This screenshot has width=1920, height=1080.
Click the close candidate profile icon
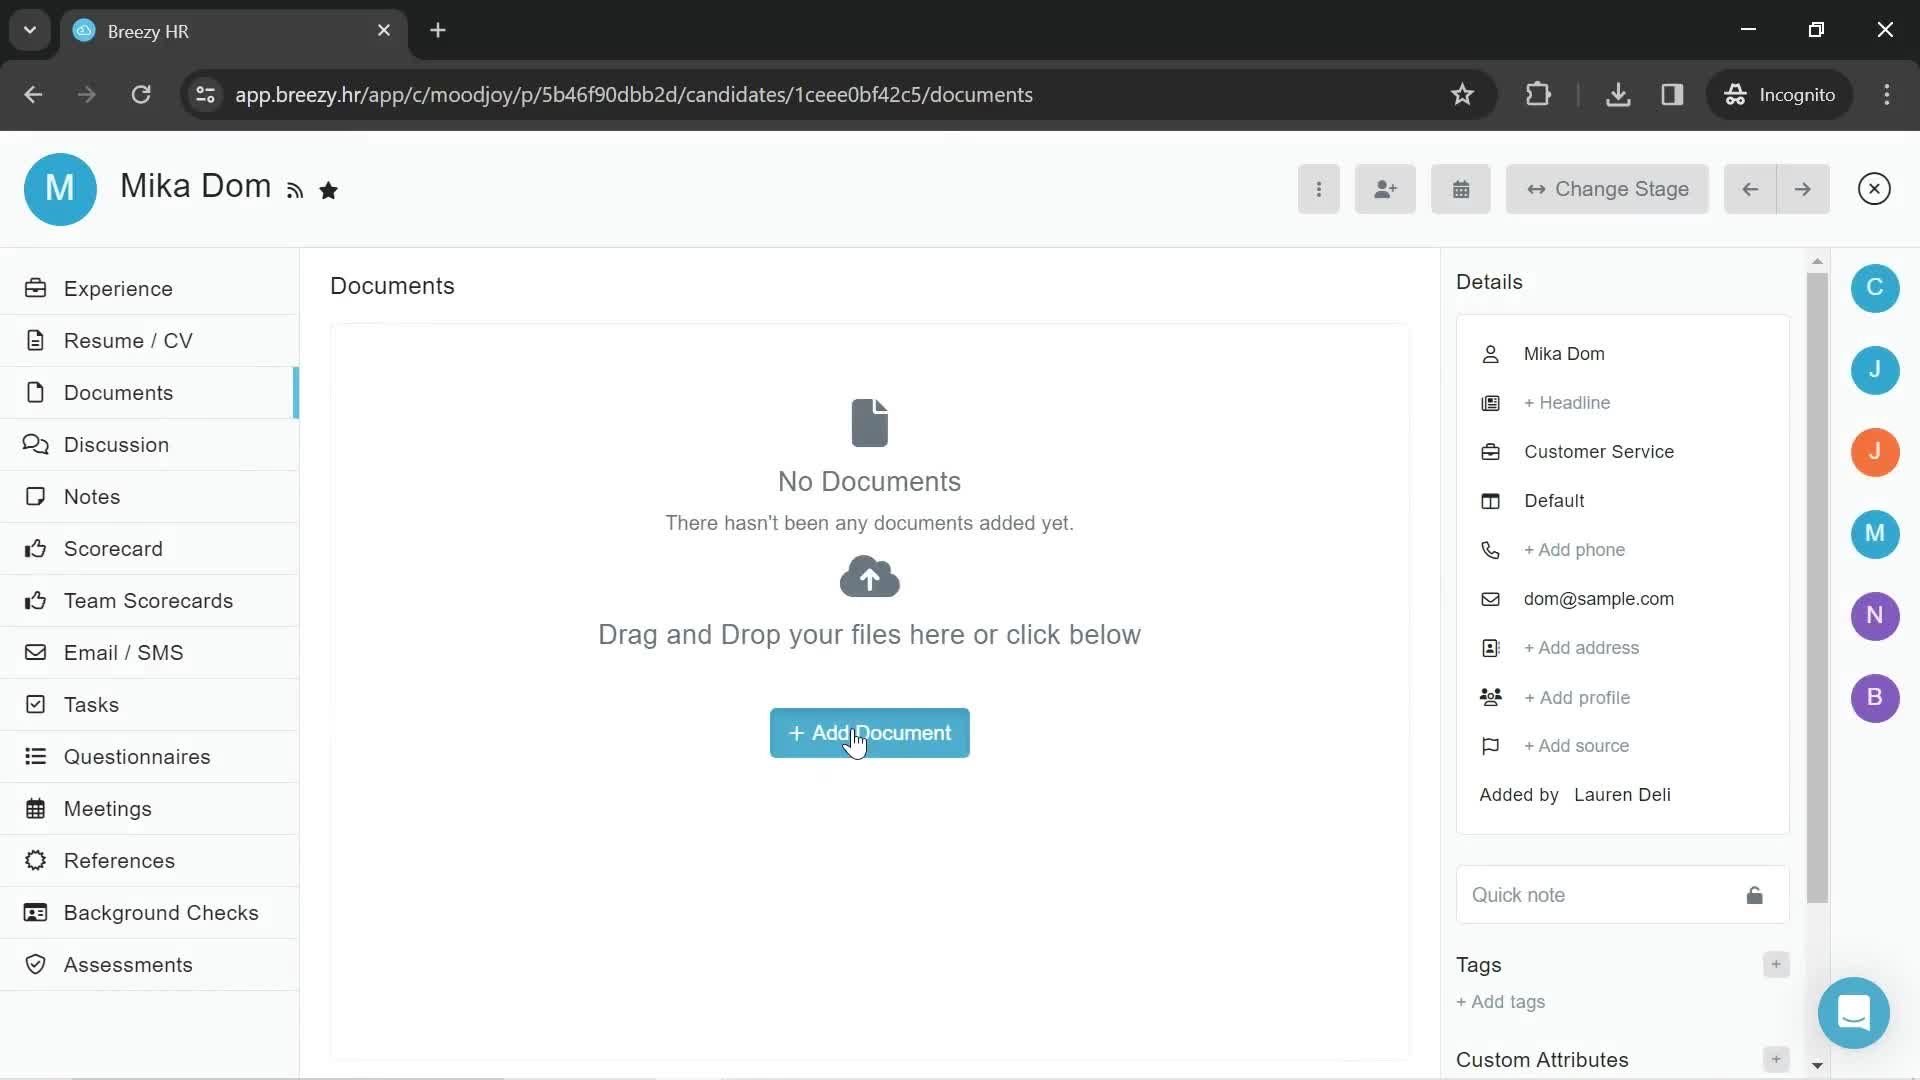[1874, 189]
